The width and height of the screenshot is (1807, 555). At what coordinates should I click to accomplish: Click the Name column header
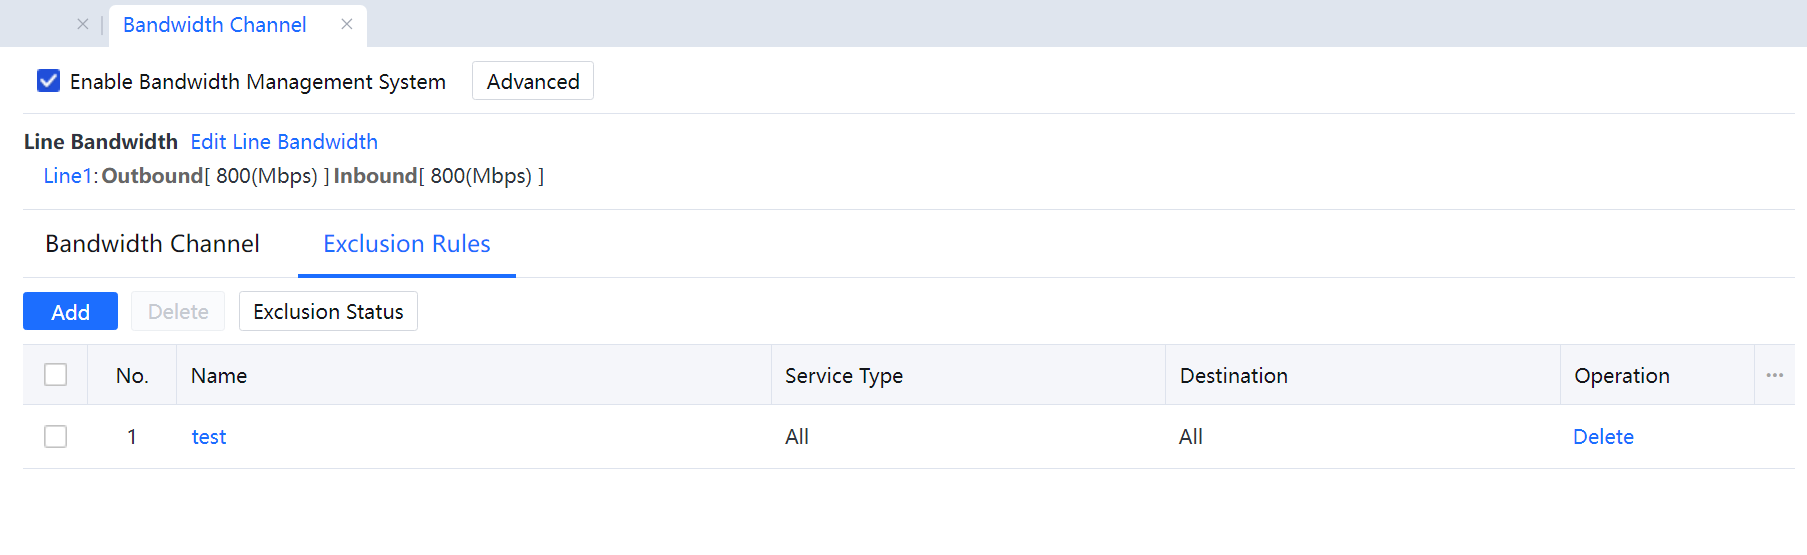[219, 376]
